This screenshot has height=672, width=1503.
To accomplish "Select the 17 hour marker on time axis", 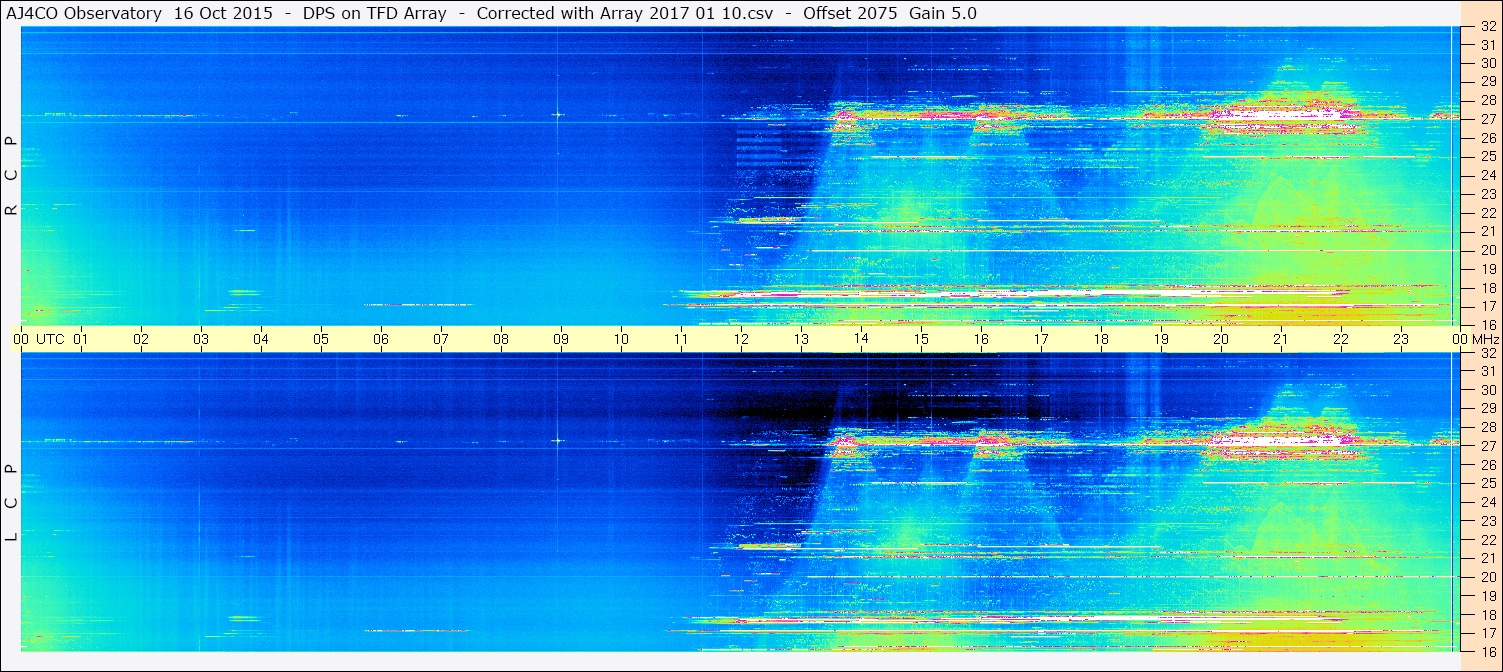I will [1041, 339].
